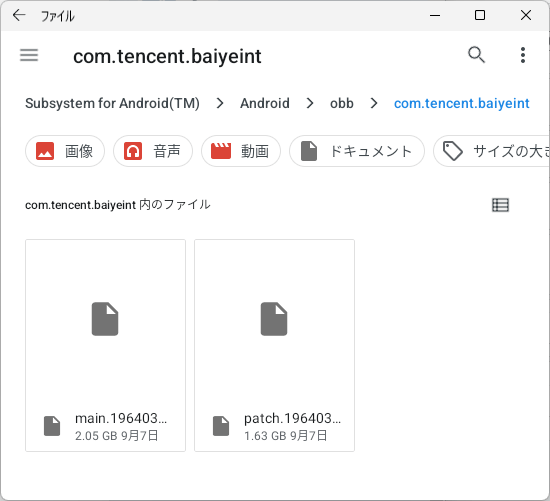Image resolution: width=550 pixels, height=501 pixels.
Task: Close the ファイル window
Action: [x=526, y=15]
